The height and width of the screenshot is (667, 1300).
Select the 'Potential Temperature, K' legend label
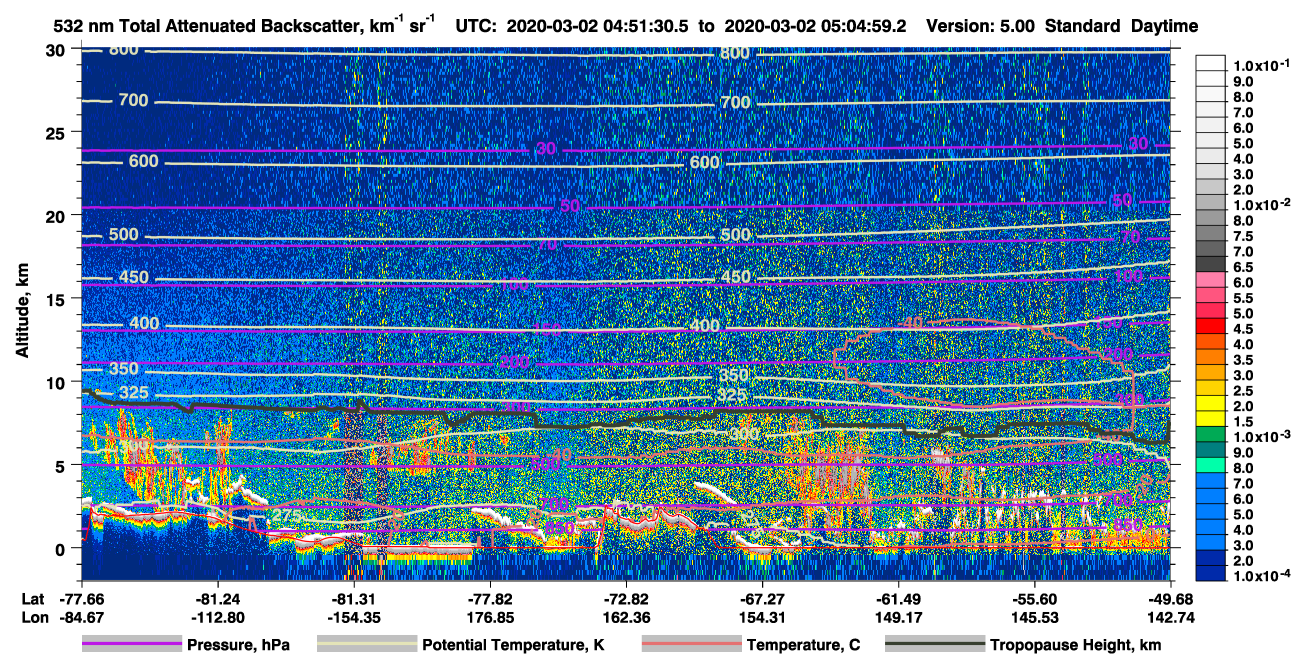(513, 646)
